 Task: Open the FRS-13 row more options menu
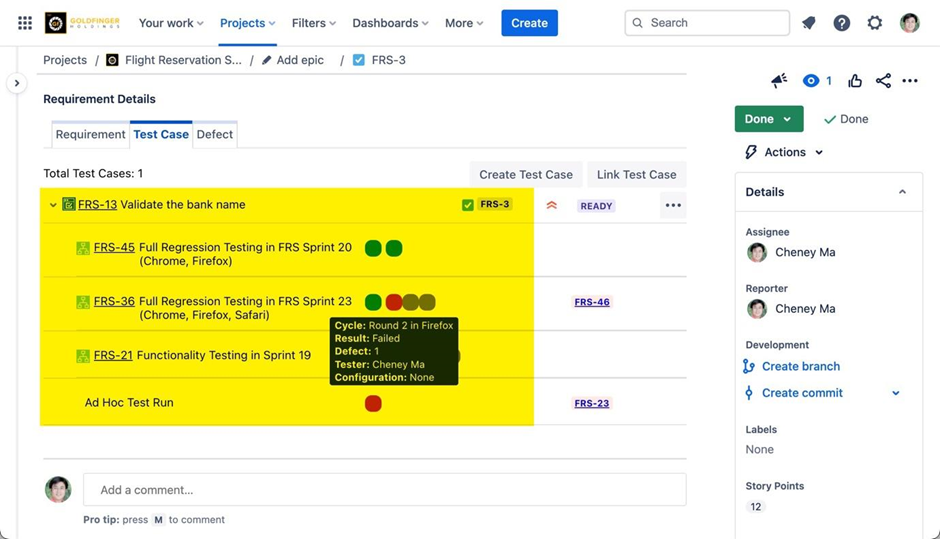coord(673,205)
